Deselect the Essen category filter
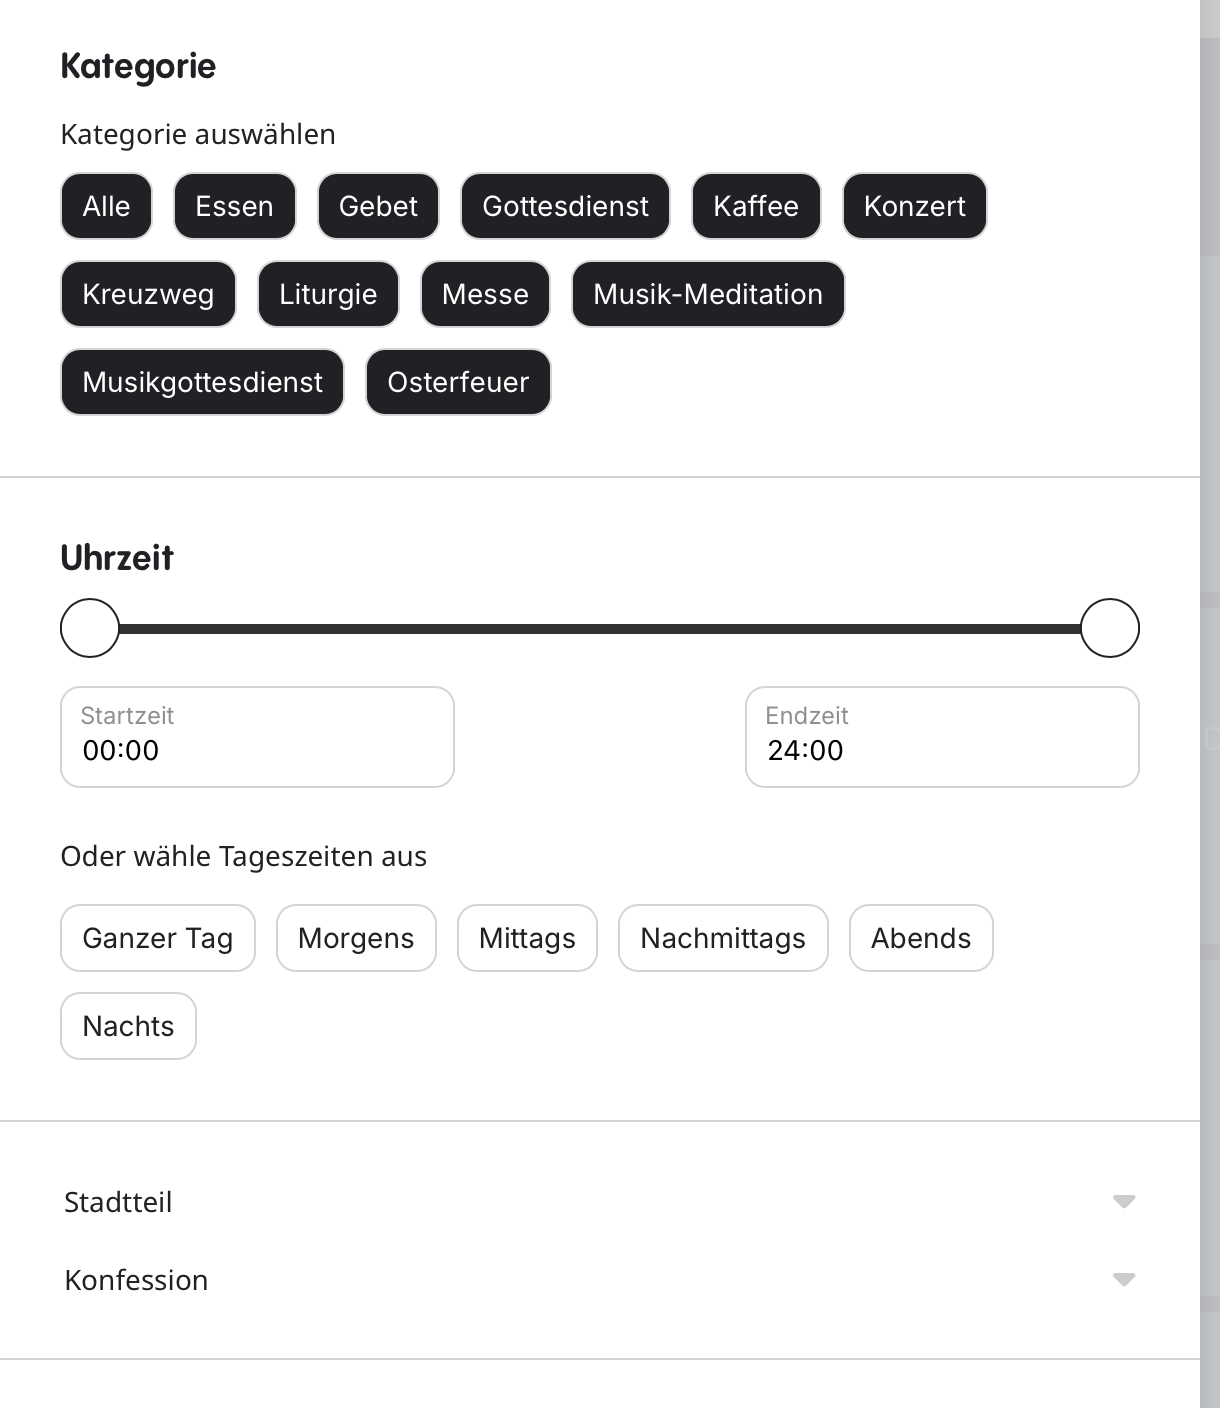The image size is (1220, 1408). tap(234, 206)
